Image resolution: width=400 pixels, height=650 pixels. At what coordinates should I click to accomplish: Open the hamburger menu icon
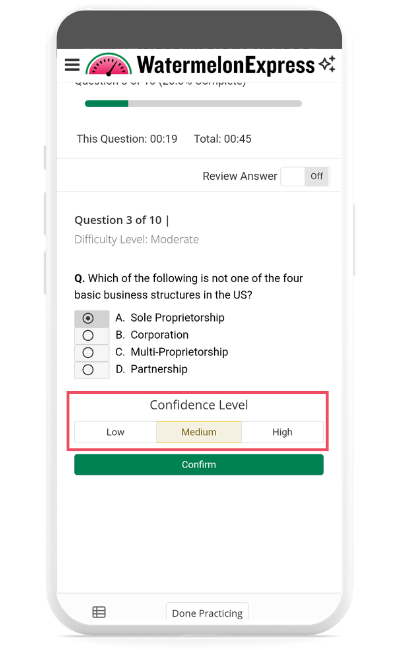tap(72, 65)
